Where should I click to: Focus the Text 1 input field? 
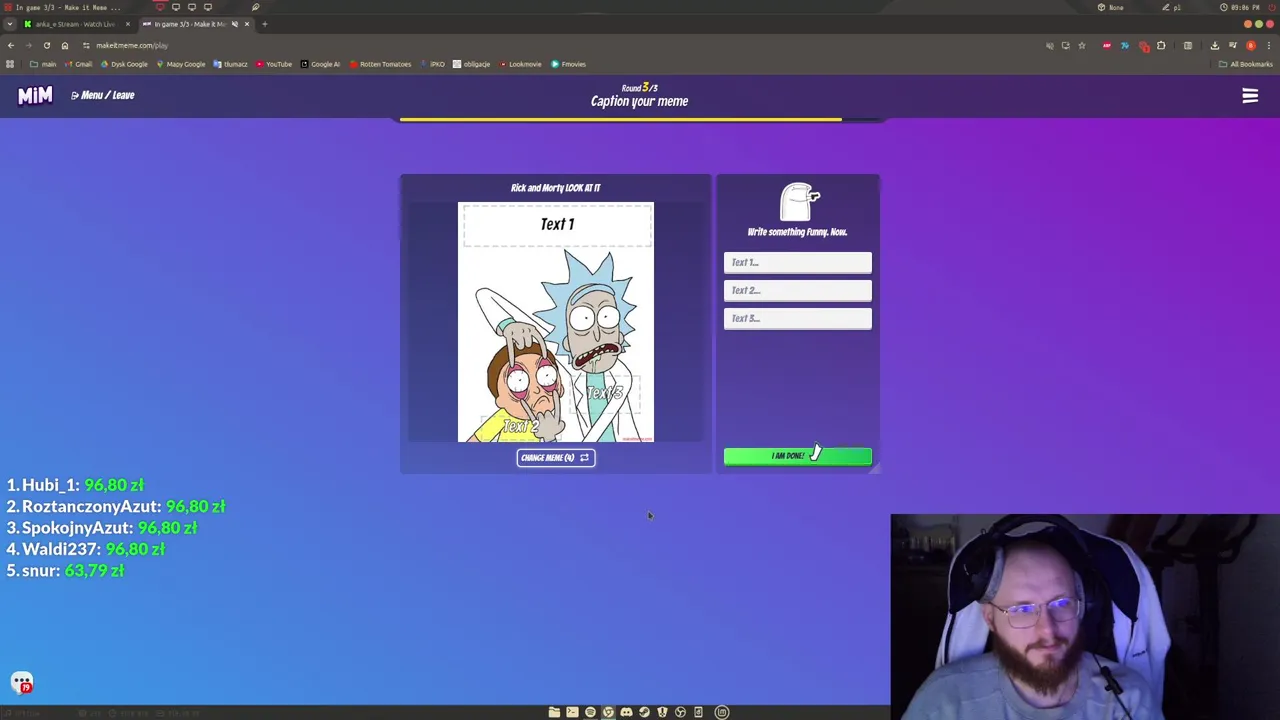point(797,262)
